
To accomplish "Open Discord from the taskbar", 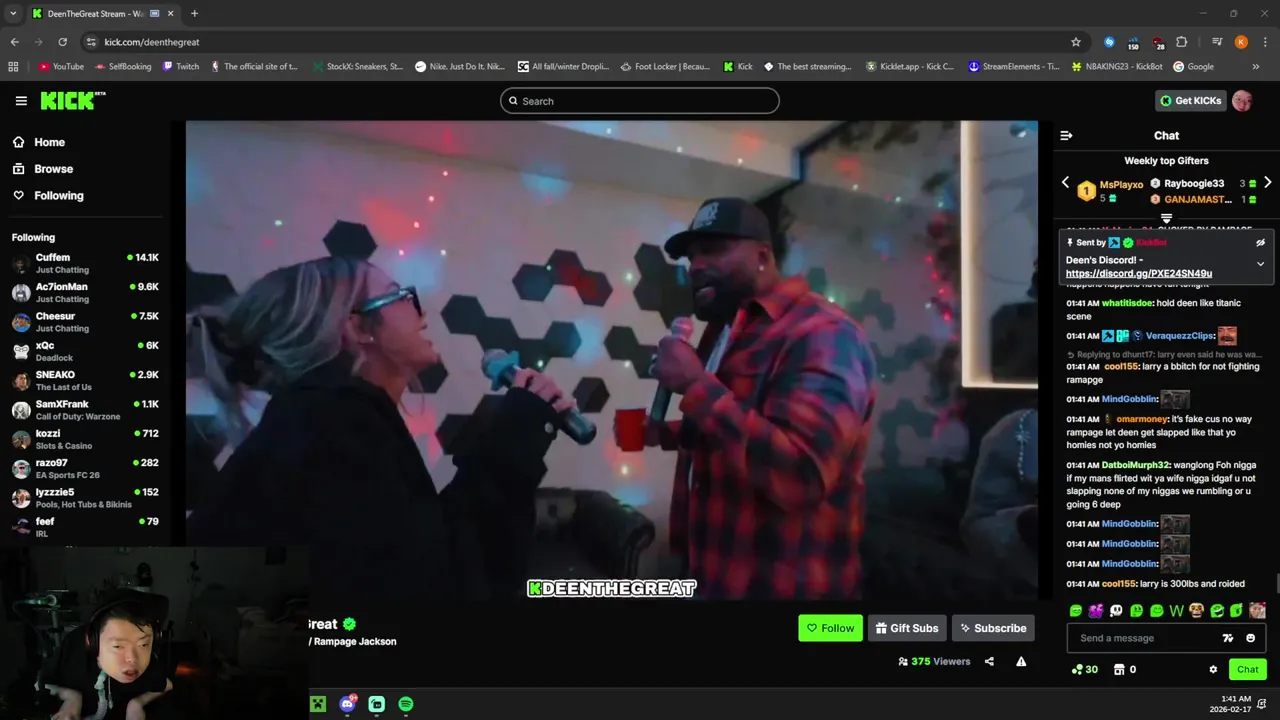I will click(x=347, y=704).
